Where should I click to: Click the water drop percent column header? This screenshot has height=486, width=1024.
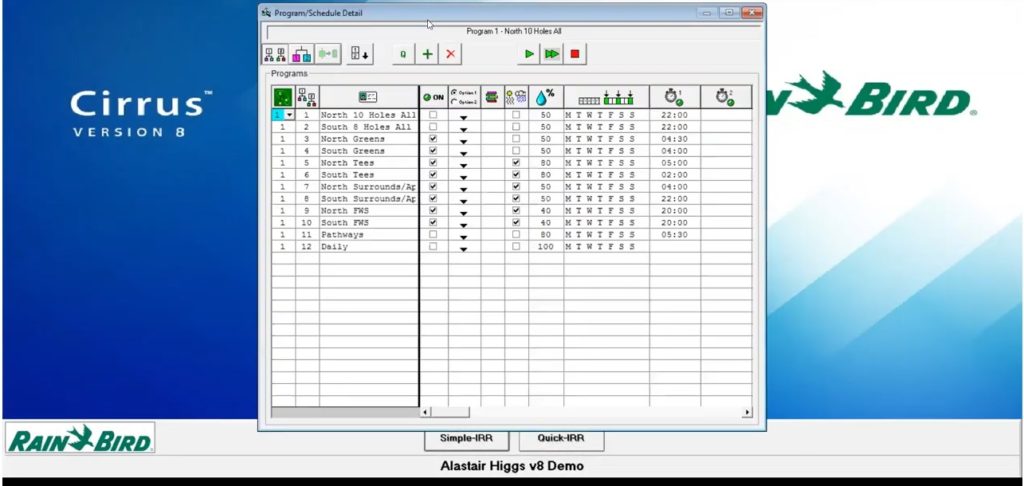[x=546, y=97]
